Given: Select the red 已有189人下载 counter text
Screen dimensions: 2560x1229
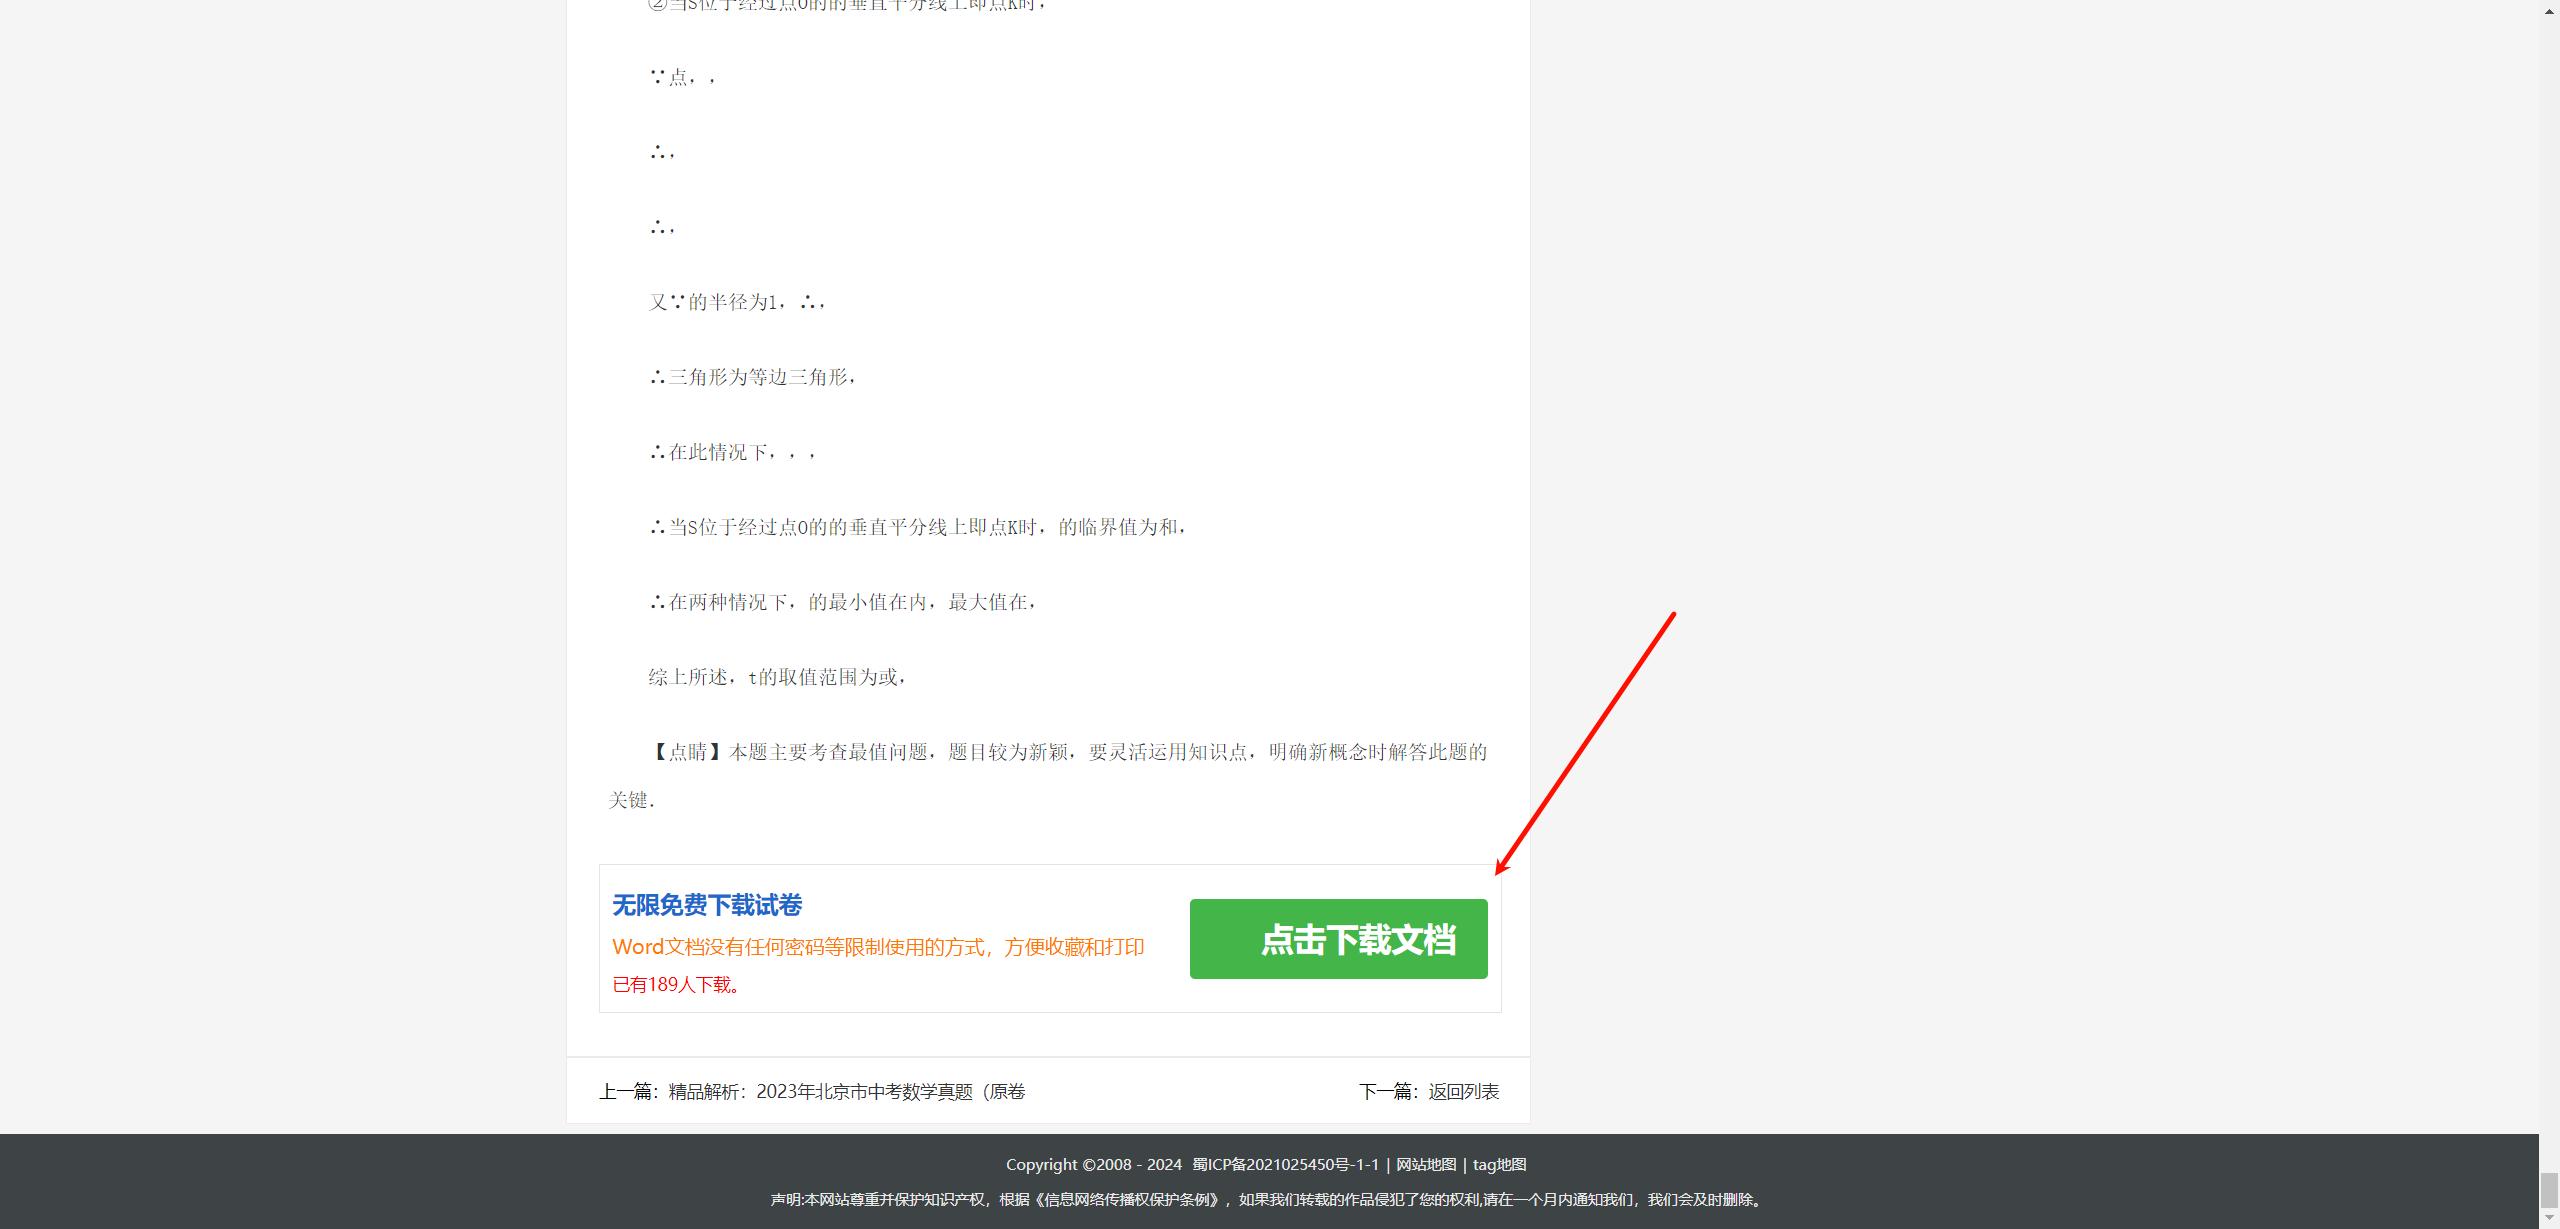Looking at the screenshot, I should [x=676, y=985].
